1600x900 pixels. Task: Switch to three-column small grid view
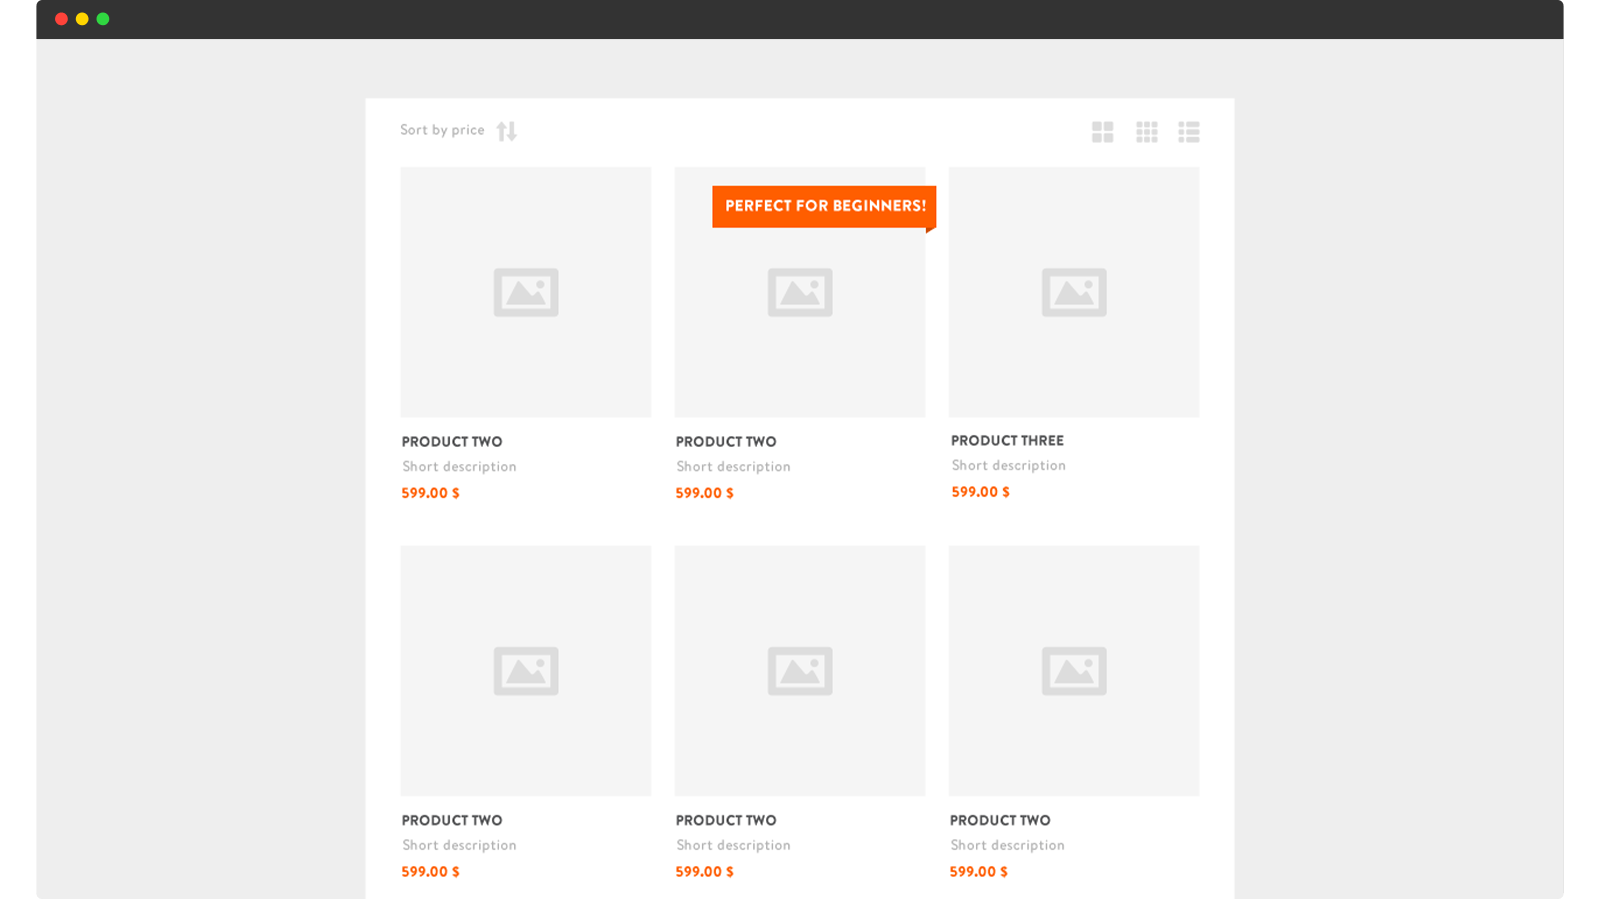[1146, 132]
